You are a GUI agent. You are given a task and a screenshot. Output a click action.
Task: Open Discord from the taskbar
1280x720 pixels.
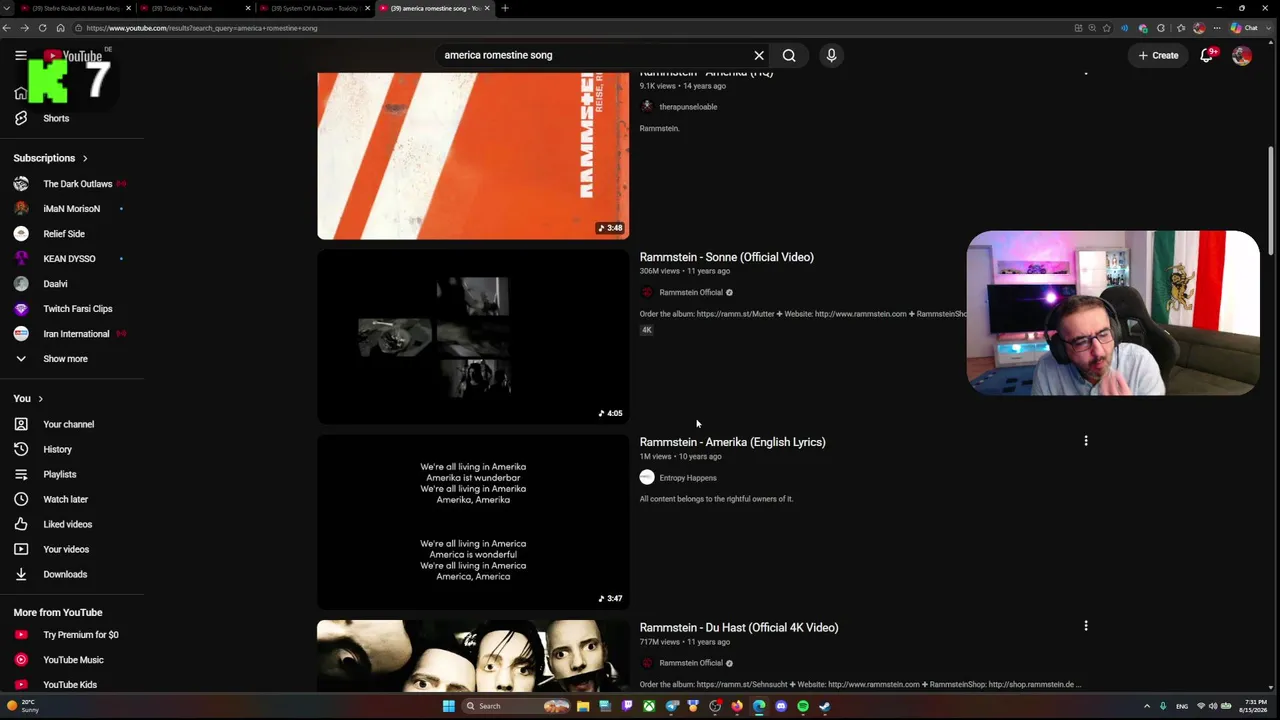coord(781,706)
